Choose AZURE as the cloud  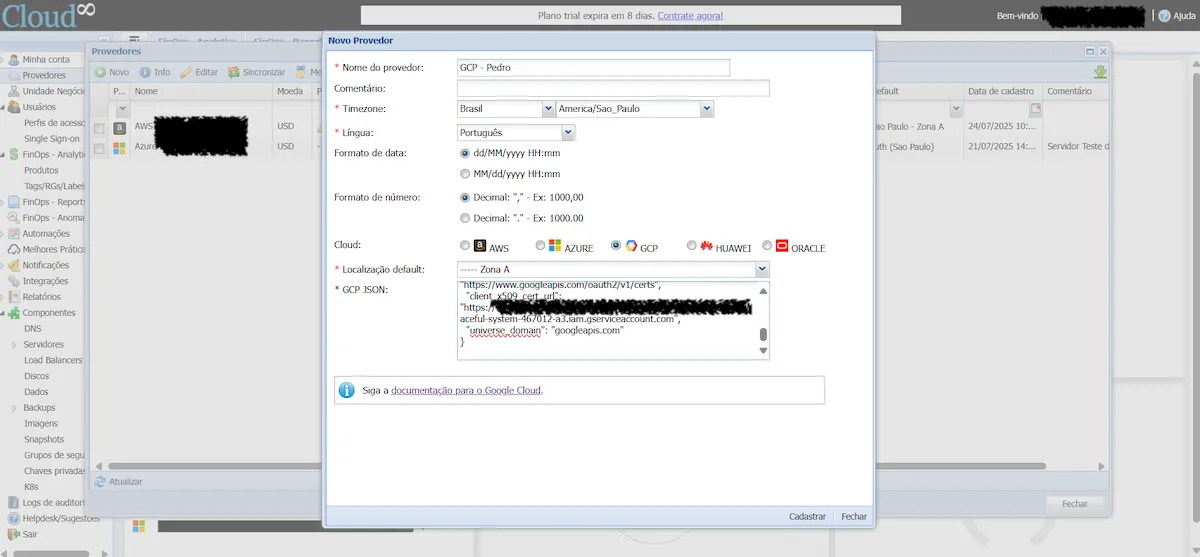click(541, 245)
